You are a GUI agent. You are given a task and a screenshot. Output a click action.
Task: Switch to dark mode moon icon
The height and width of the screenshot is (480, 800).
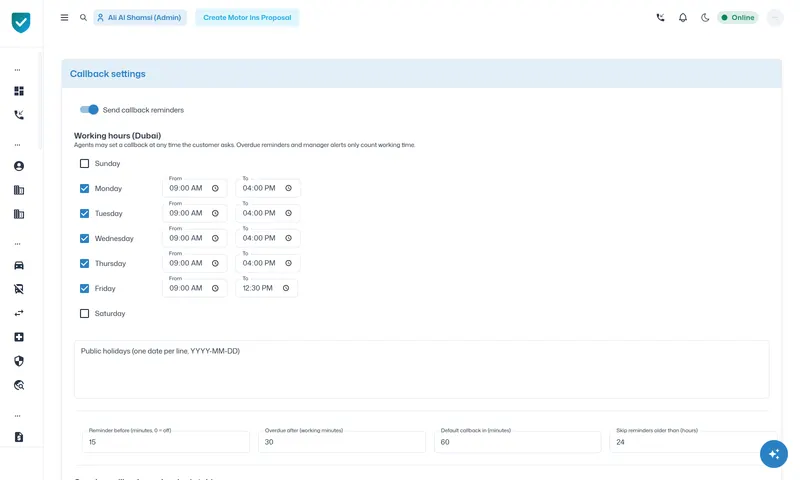pos(705,17)
